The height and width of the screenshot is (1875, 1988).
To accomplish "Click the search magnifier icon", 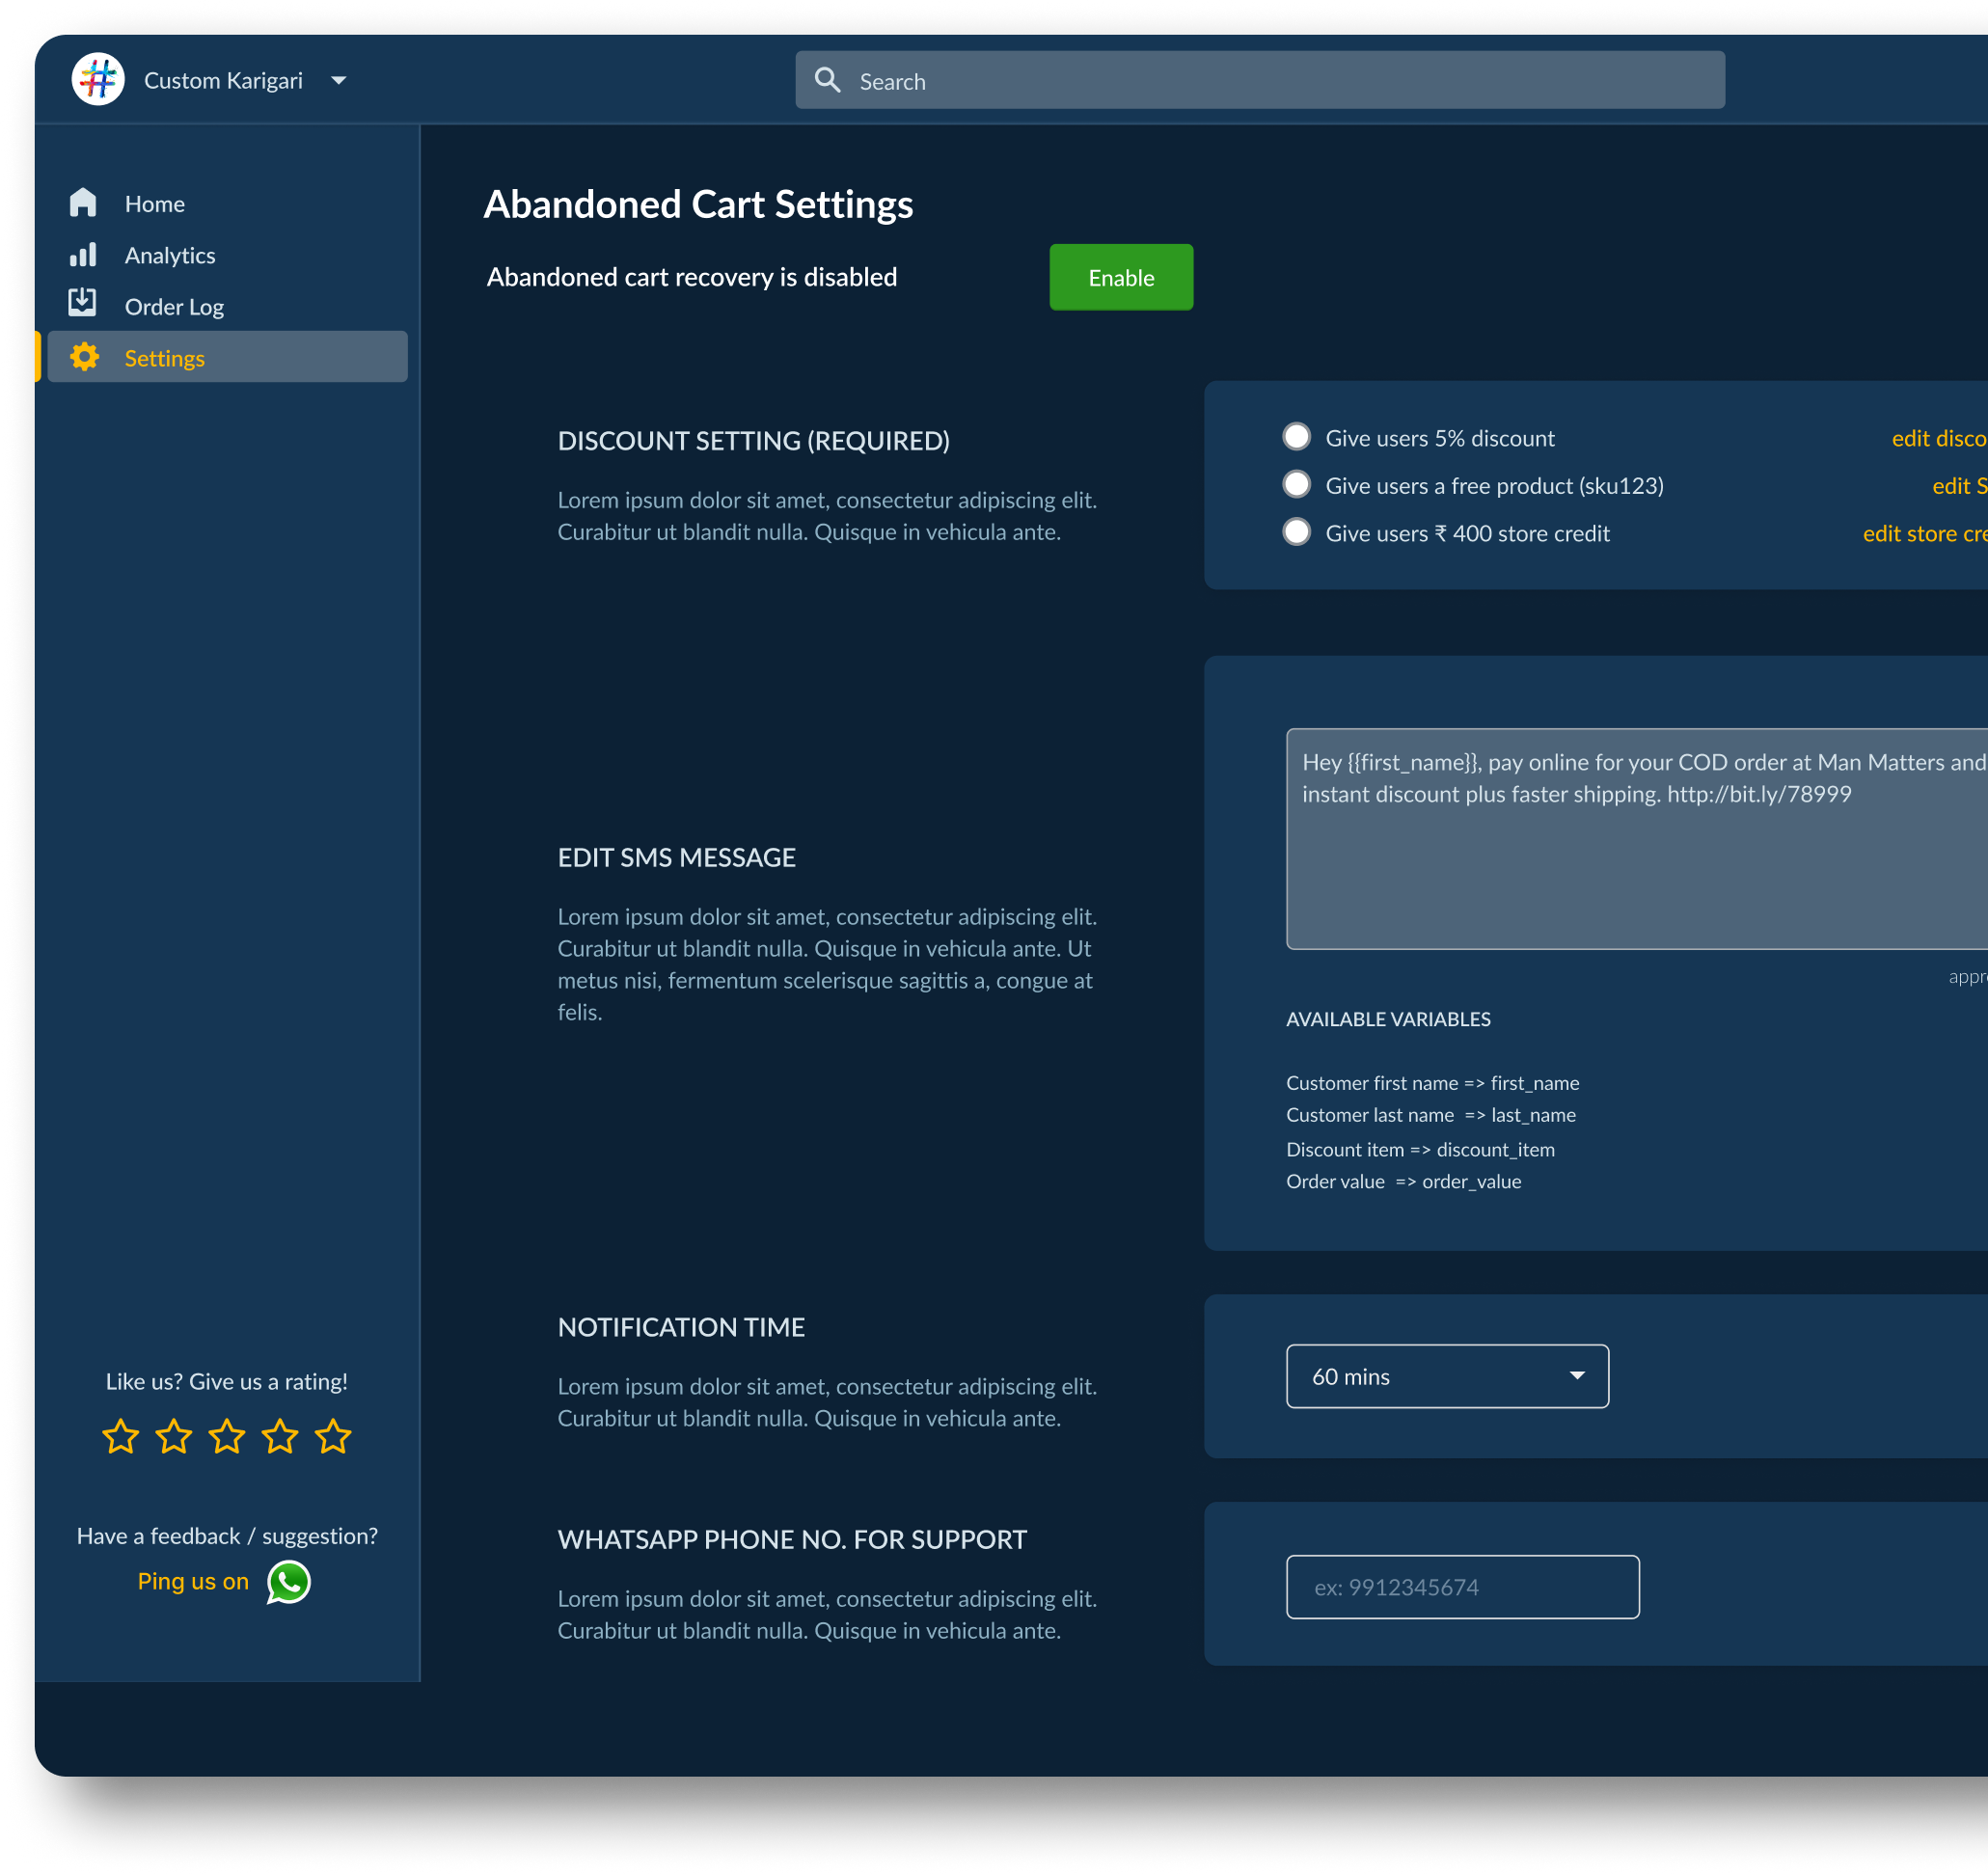I will coord(827,80).
